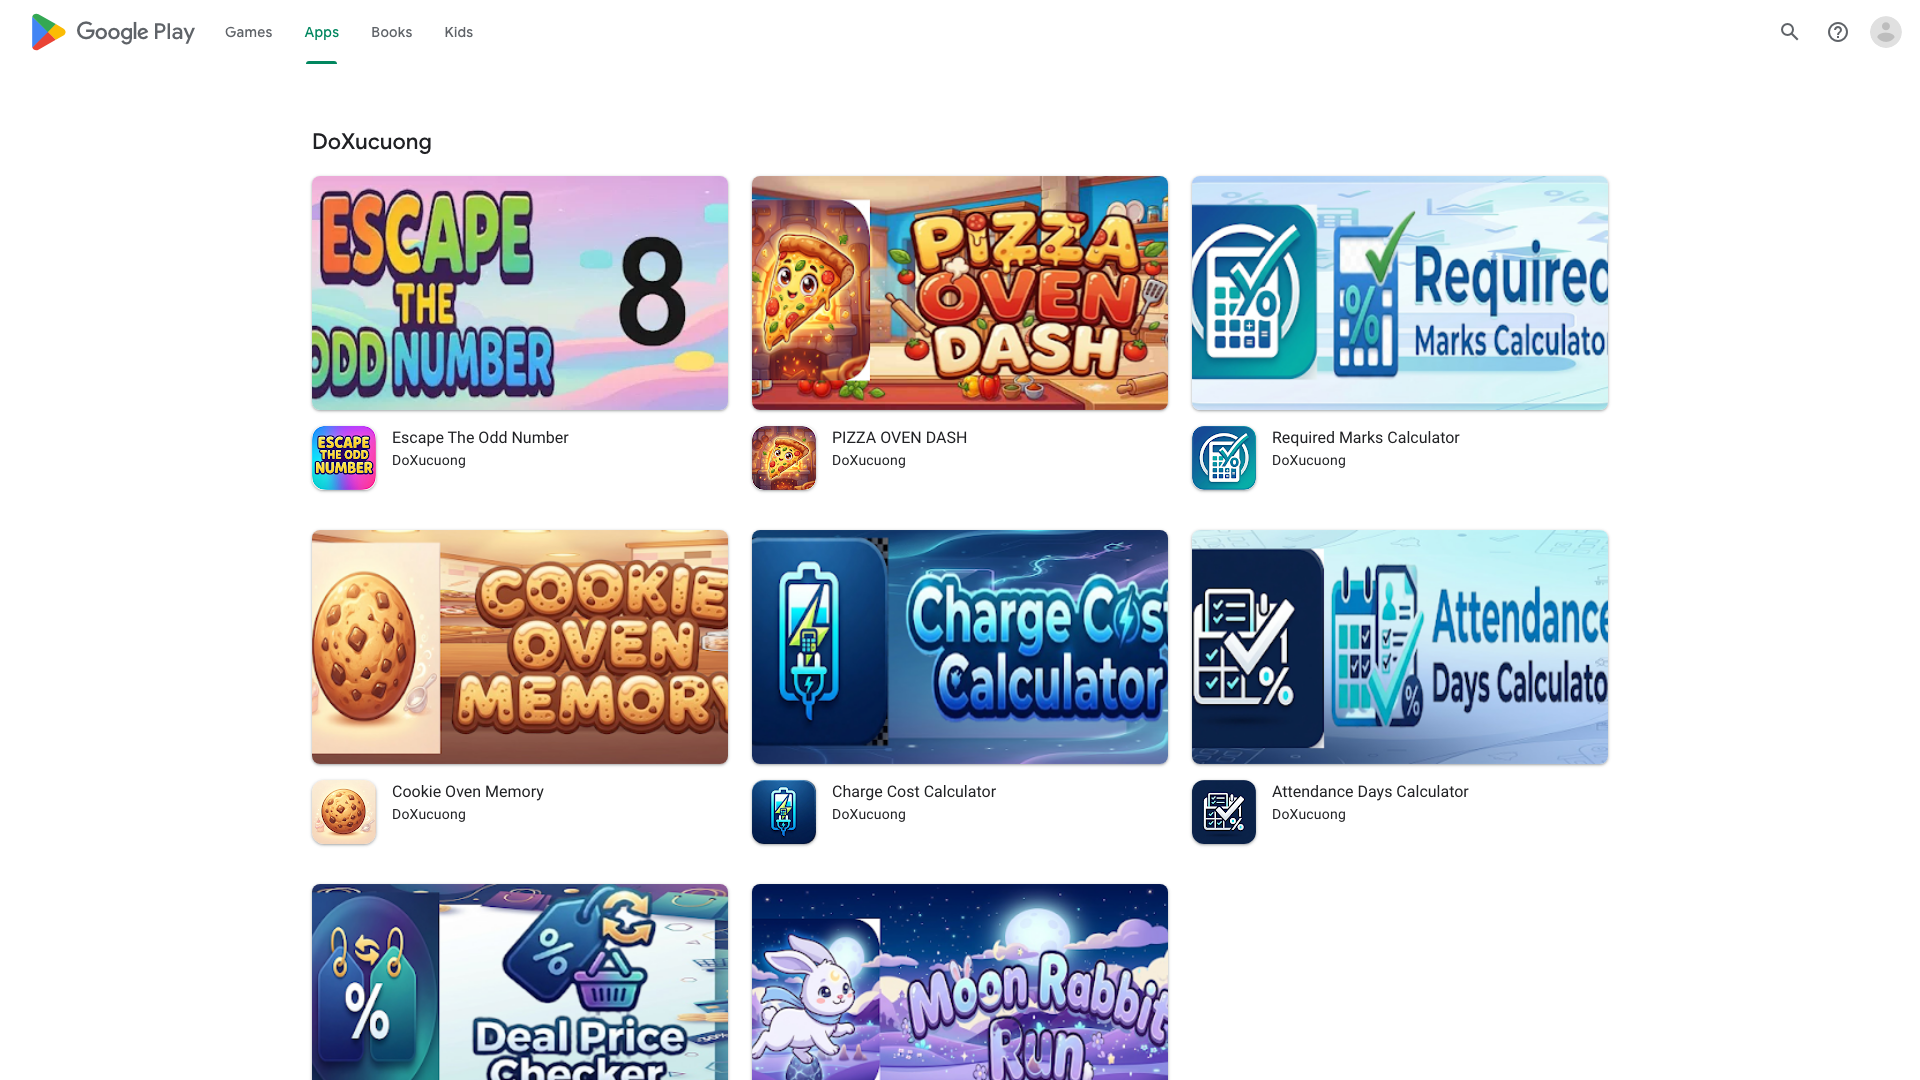Open the Escape The Odd Number app icon
The image size is (1920, 1080).
coord(344,458)
